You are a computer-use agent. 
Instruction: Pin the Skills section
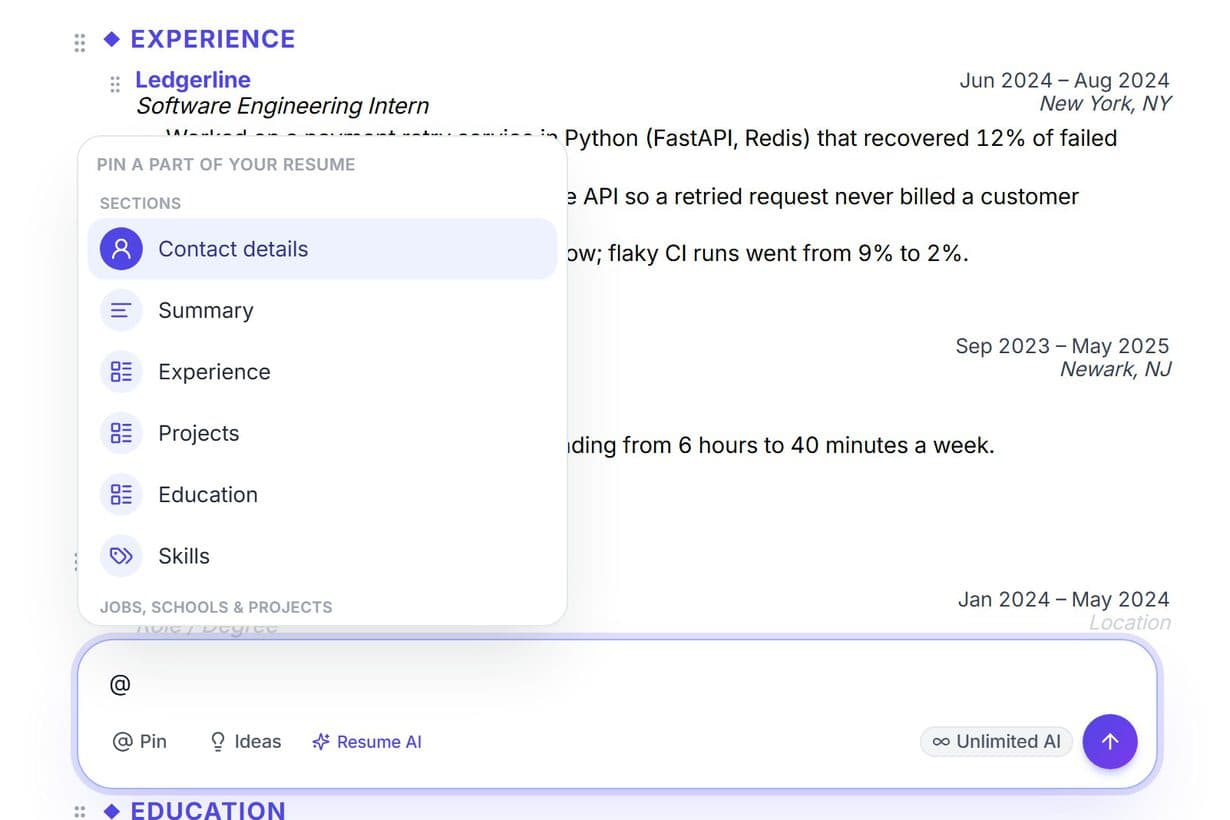[322, 556]
